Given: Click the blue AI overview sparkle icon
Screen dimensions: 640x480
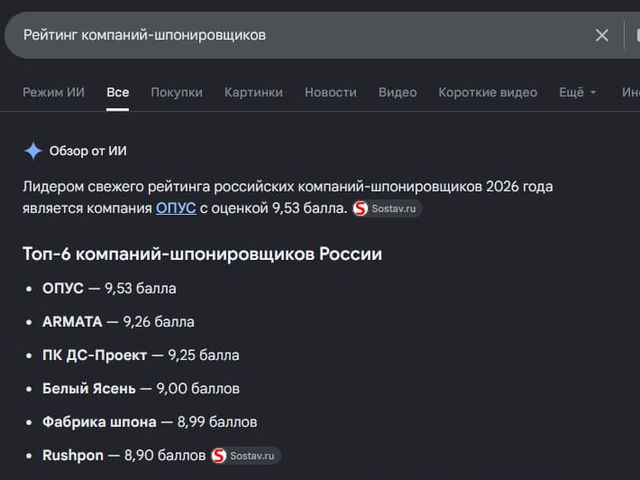Looking at the screenshot, I should (33, 151).
